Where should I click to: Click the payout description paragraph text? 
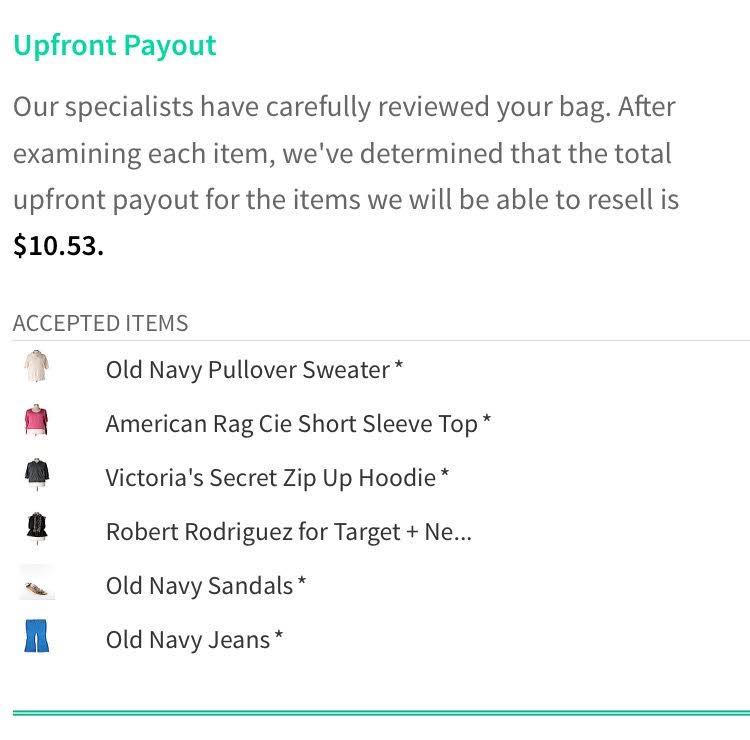[345, 154]
